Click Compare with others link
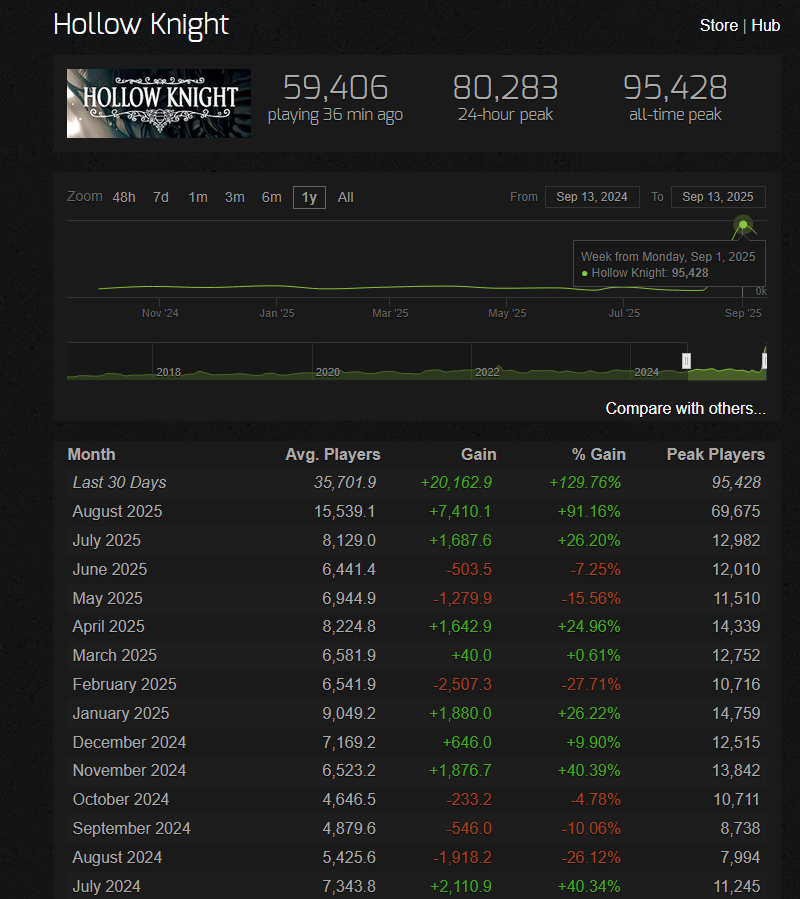 (x=685, y=408)
